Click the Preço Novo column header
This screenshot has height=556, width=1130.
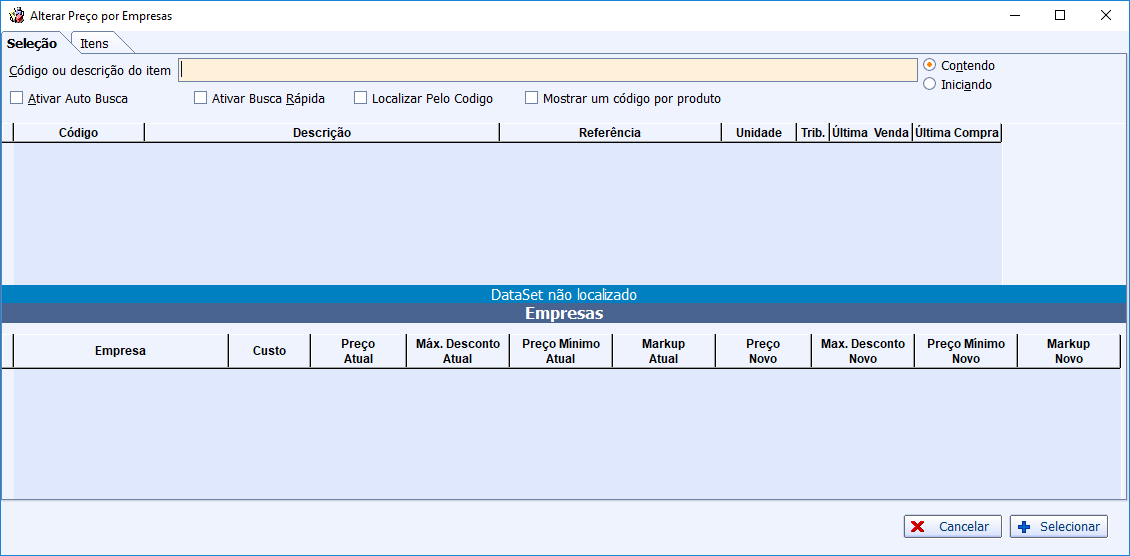point(762,351)
